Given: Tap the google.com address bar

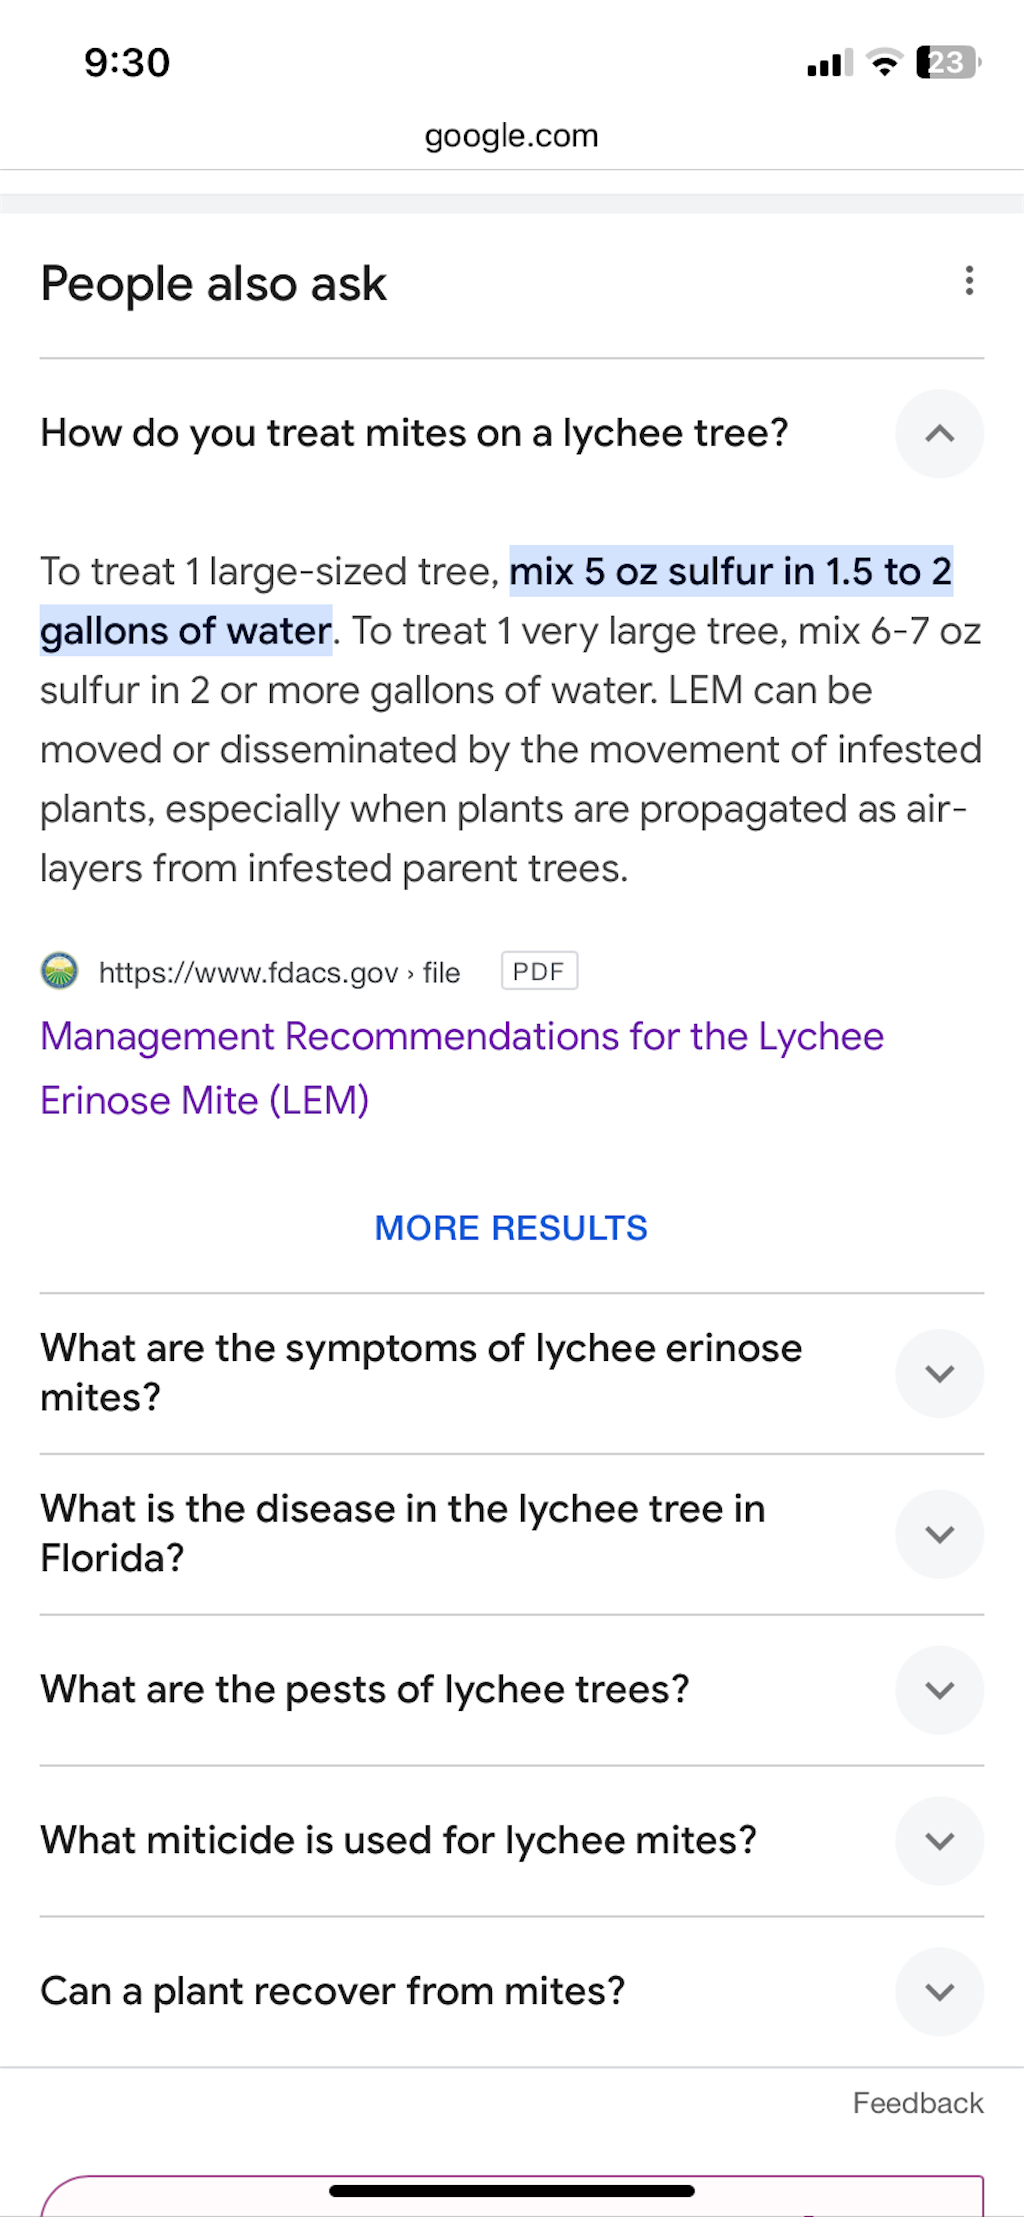Looking at the screenshot, I should (511, 136).
